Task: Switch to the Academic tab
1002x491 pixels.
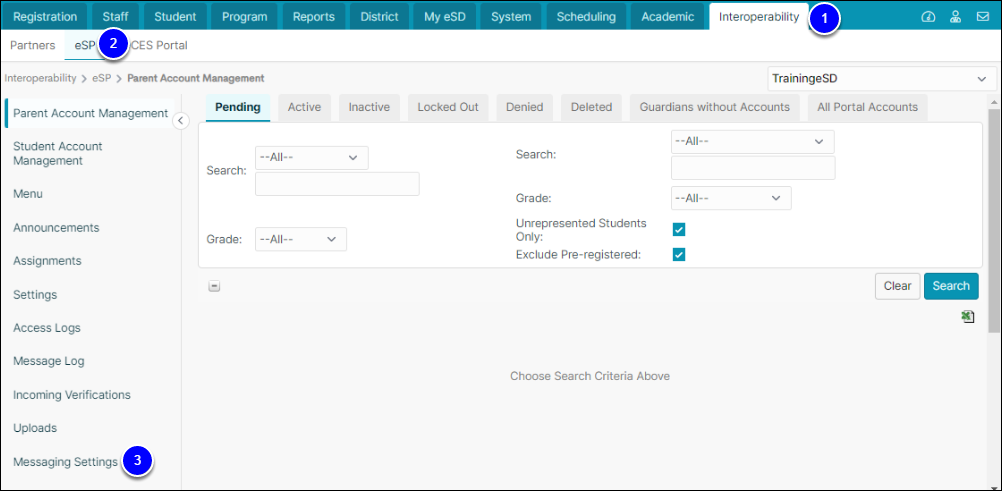Action: coord(668,17)
